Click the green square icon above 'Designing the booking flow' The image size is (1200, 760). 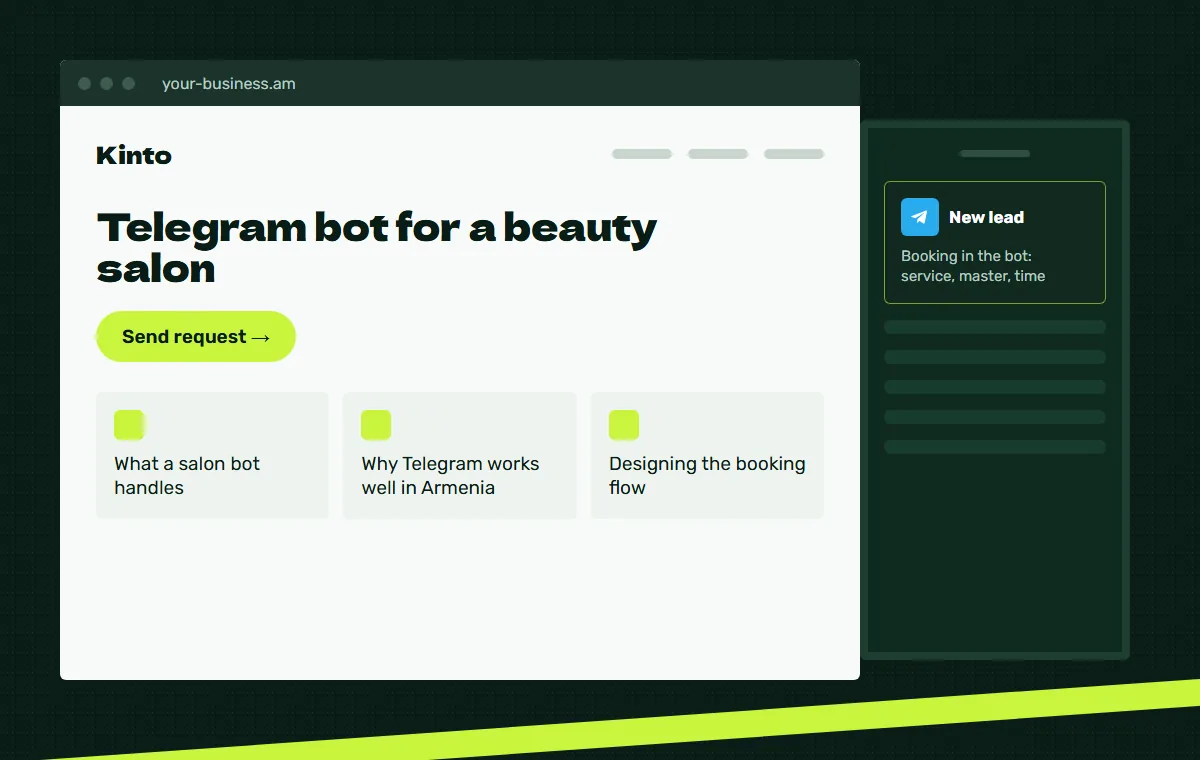tap(624, 425)
